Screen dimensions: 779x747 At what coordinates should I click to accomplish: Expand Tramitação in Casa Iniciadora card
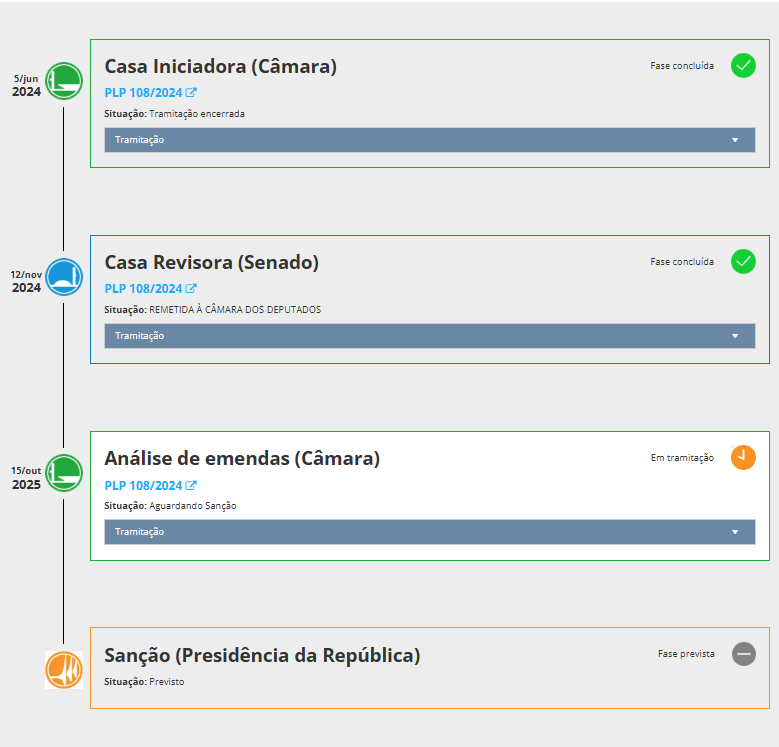click(x=430, y=140)
